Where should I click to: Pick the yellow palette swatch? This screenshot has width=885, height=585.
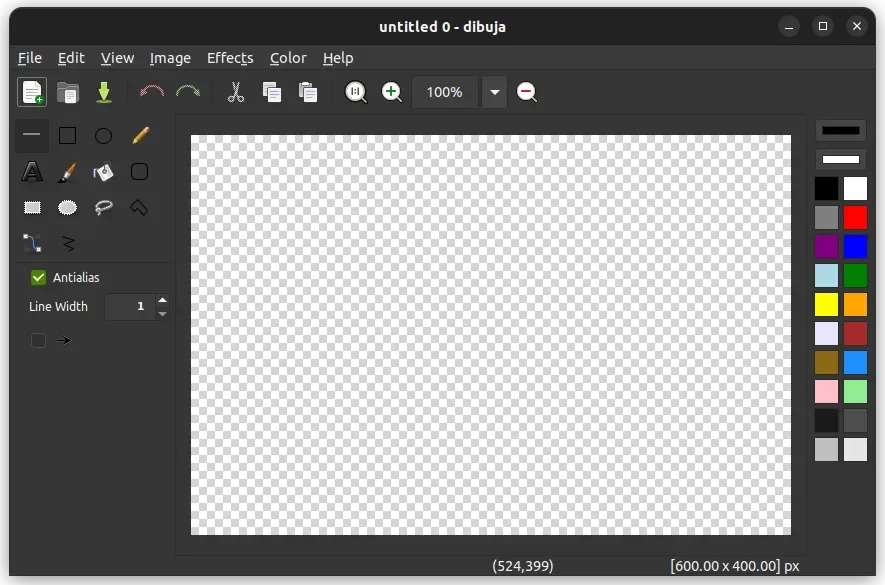coord(826,305)
